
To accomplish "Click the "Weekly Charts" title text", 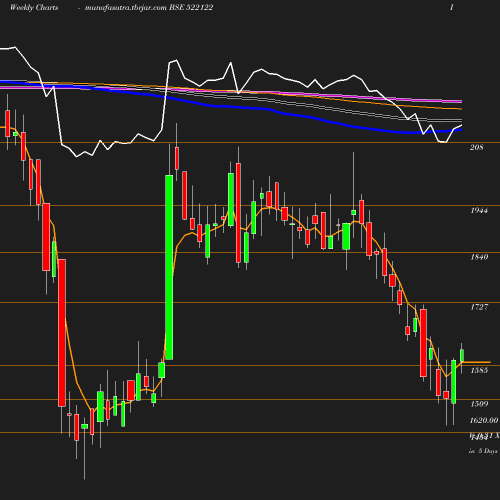I will 34,8.
